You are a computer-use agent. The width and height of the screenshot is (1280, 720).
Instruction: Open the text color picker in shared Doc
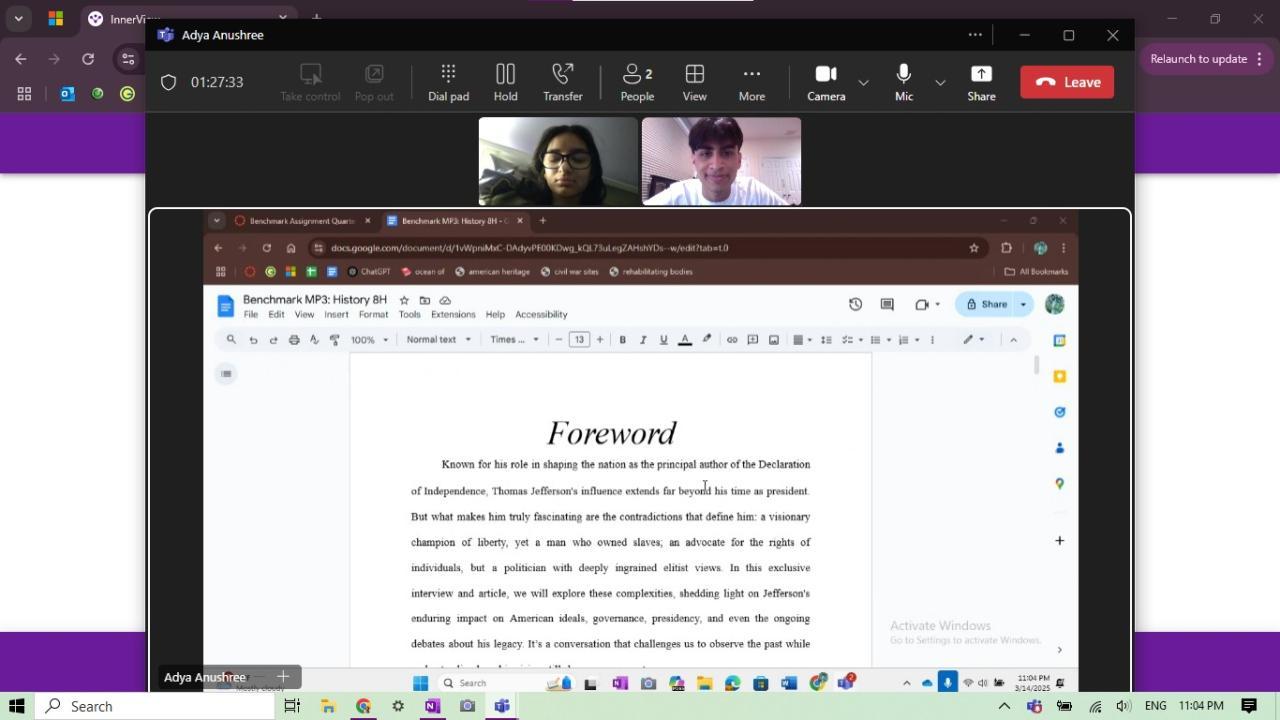coord(685,340)
